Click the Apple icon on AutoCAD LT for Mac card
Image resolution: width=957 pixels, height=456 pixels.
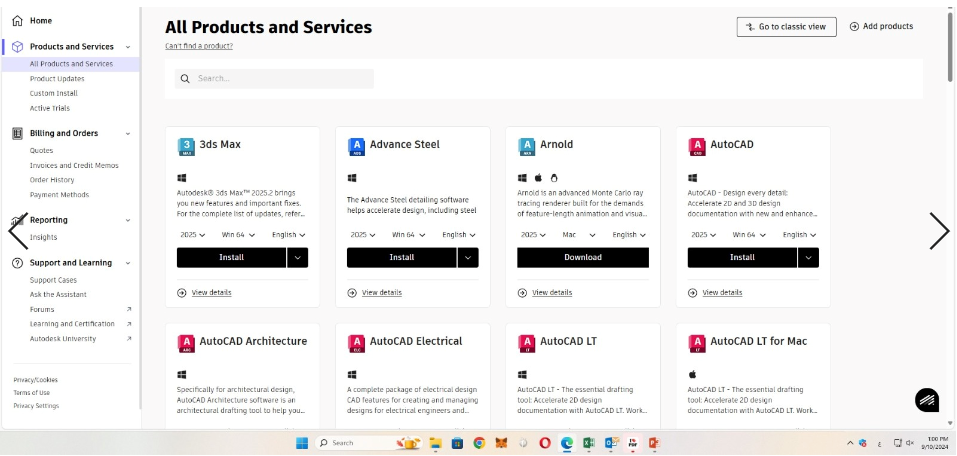692,374
